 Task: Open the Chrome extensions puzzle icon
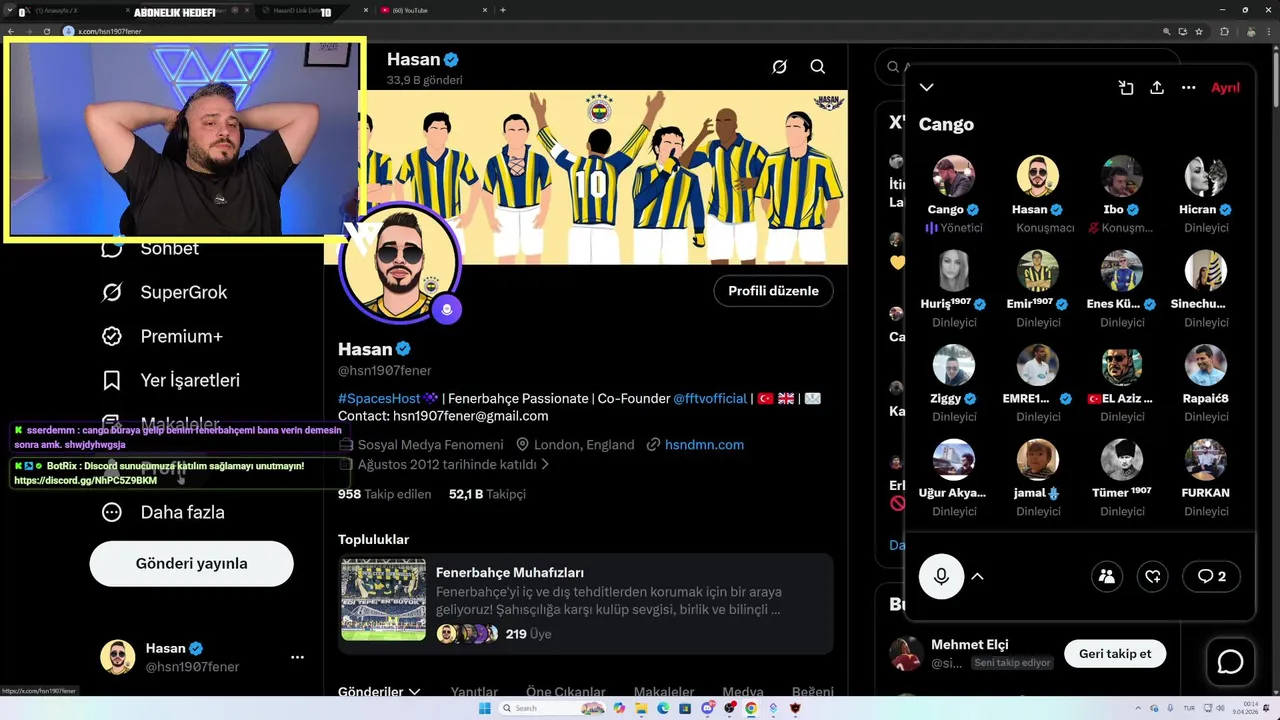(1224, 31)
